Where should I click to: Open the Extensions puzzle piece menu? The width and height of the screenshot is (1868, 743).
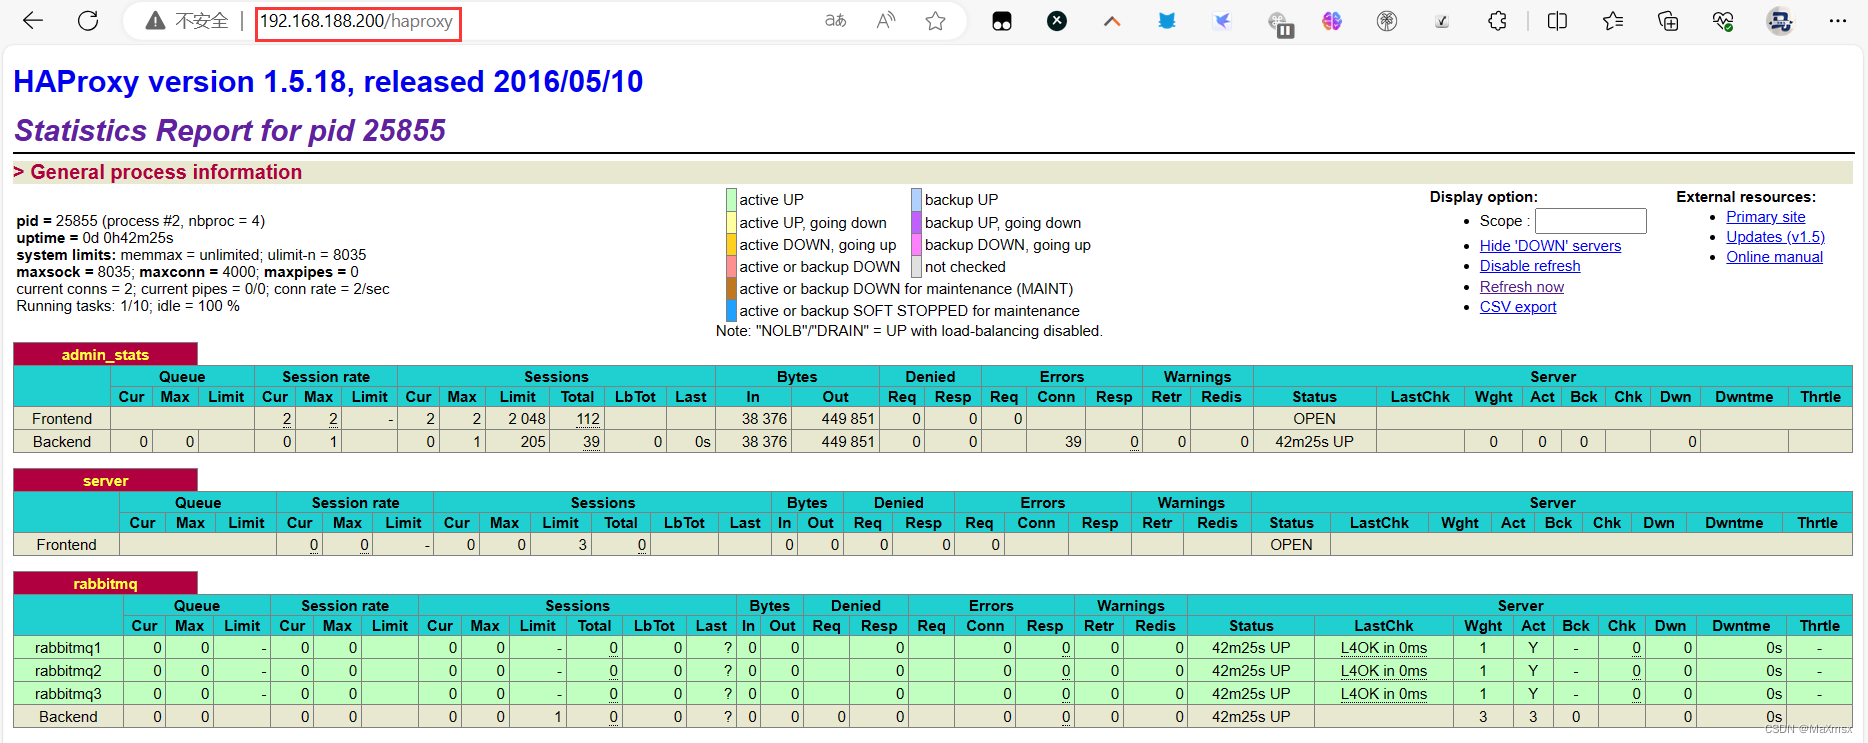pos(1497,21)
